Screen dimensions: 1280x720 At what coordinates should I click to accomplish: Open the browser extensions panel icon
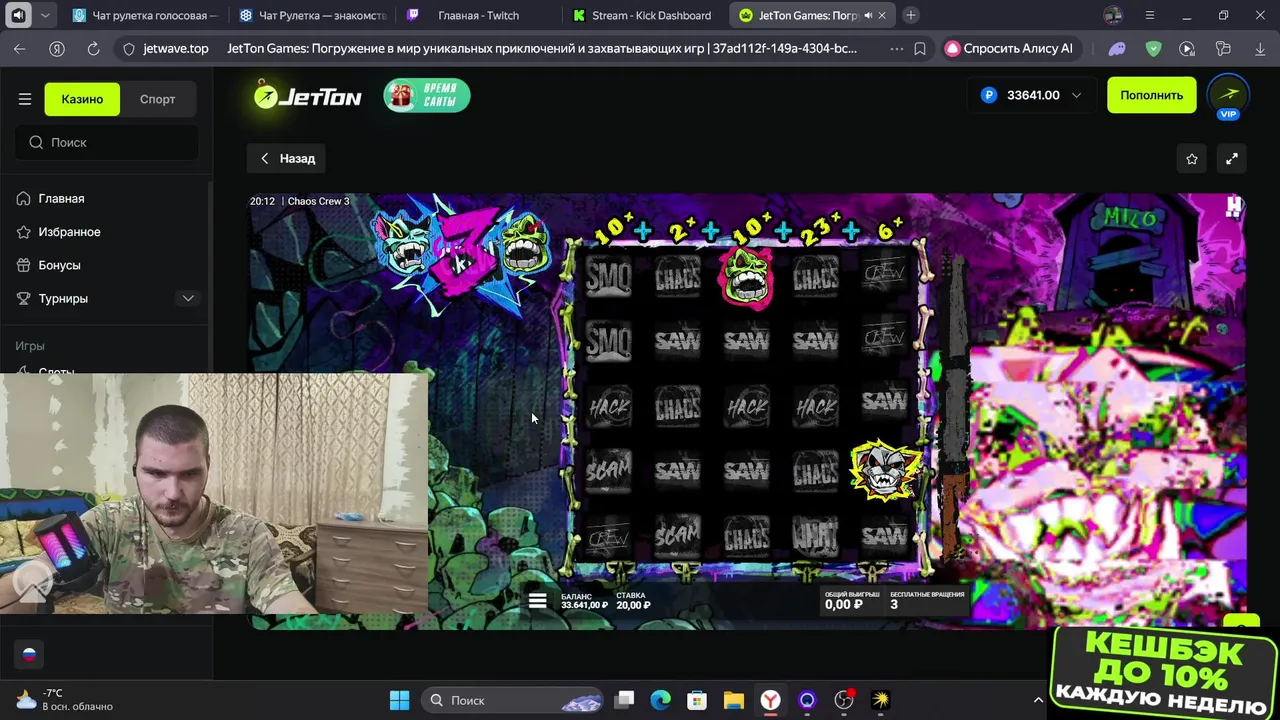point(1223,48)
